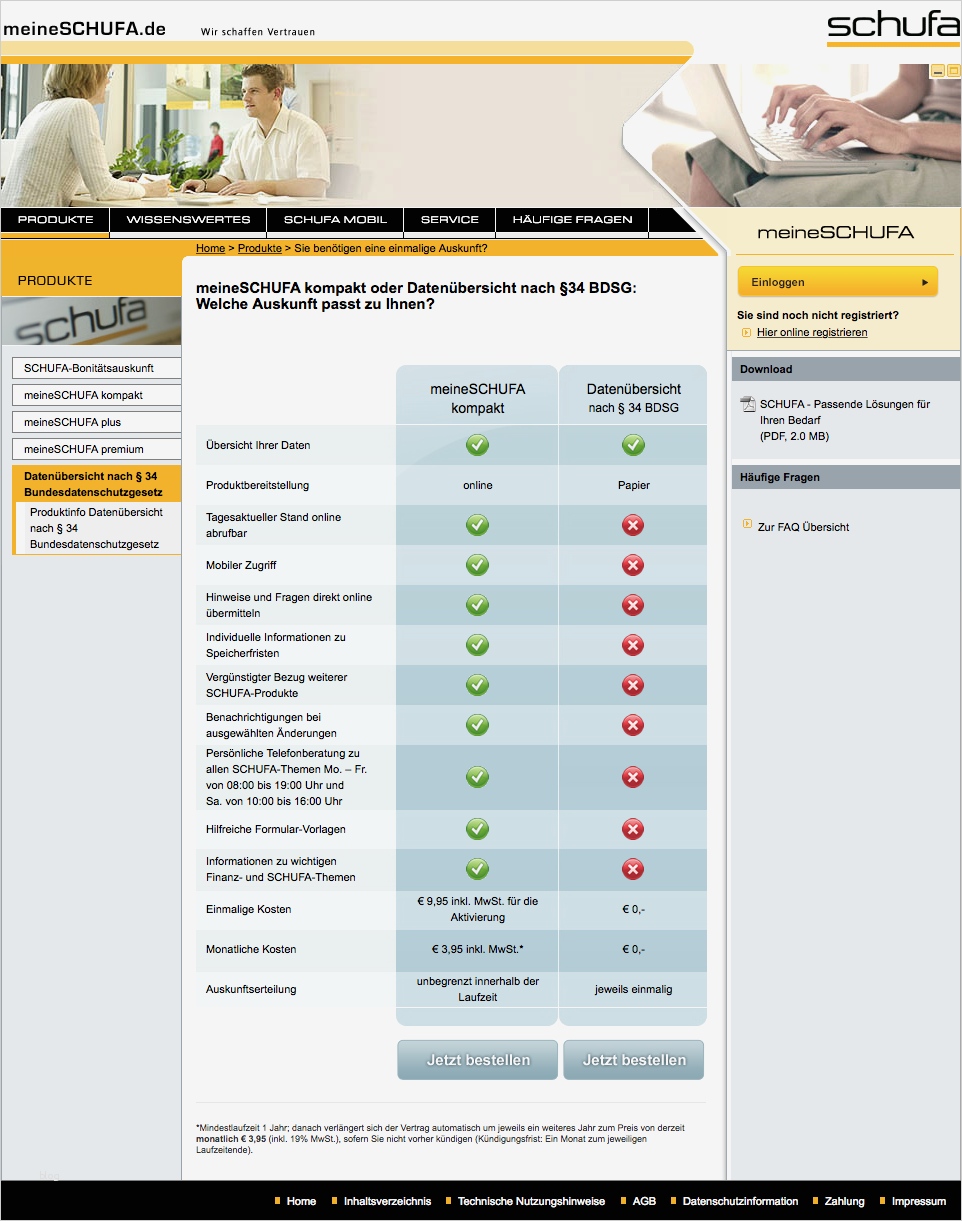Click green check in Speicherfristen row
962x1221 pixels.
coord(478,645)
